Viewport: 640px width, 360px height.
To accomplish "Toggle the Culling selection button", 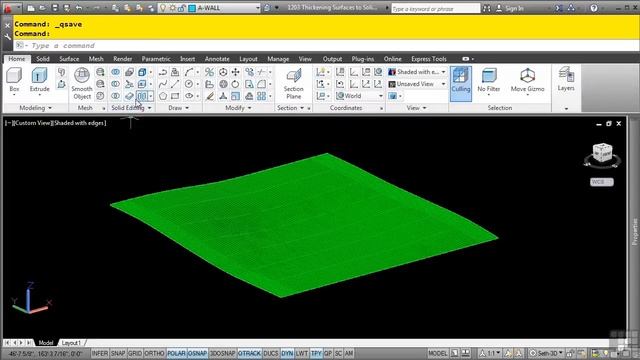I will [x=460, y=83].
